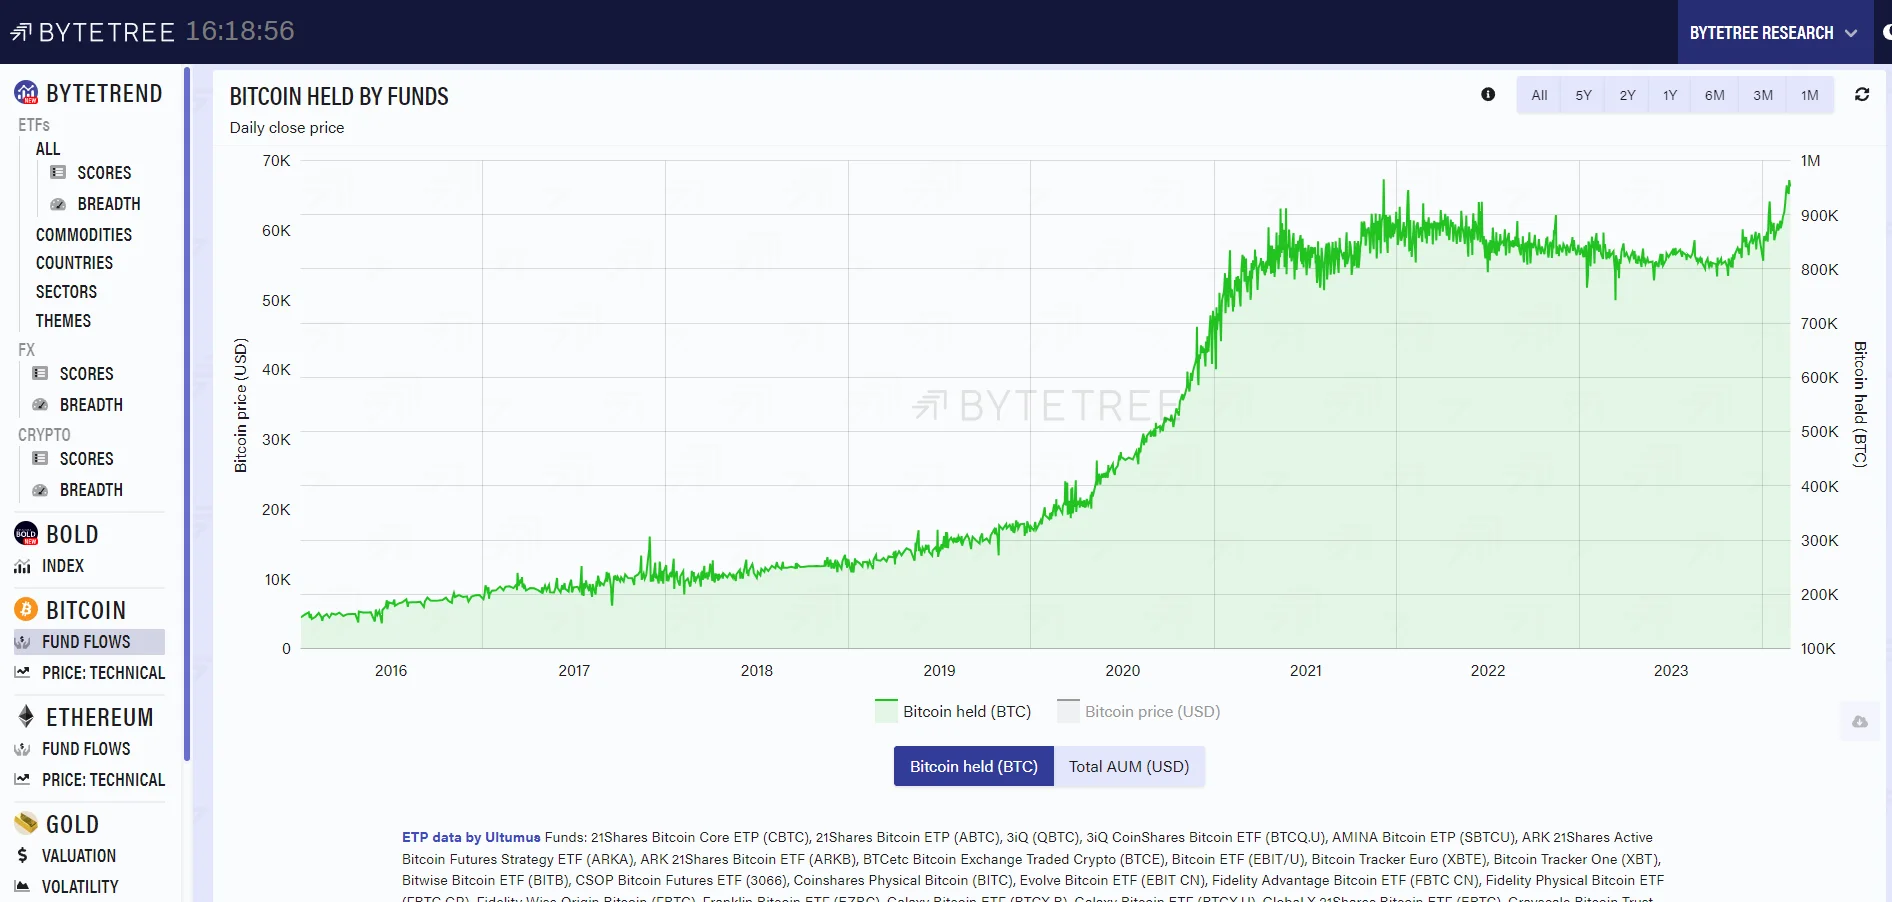Screen dimensions: 1892x902
Task: Select the 6M time range
Action: pyautogui.click(x=1714, y=95)
